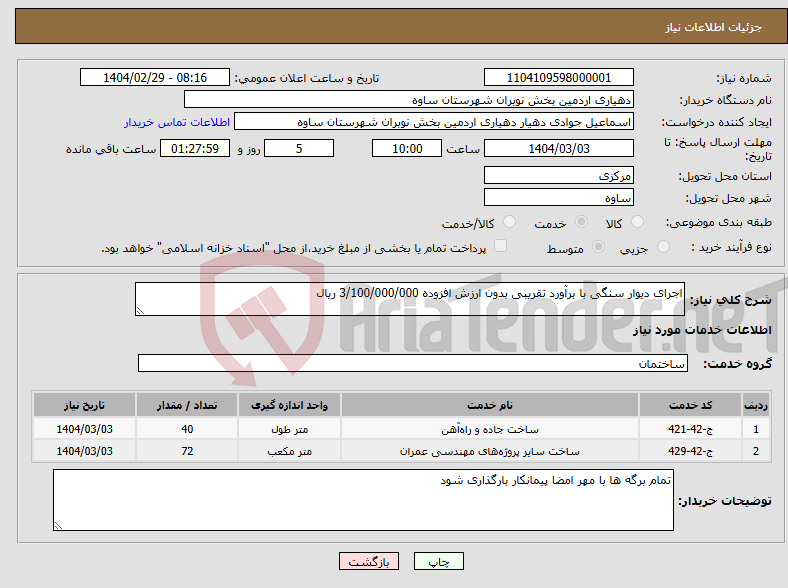The image size is (788, 588).
Task: Click the نام خدمت column header
Action: pyautogui.click(x=490, y=405)
